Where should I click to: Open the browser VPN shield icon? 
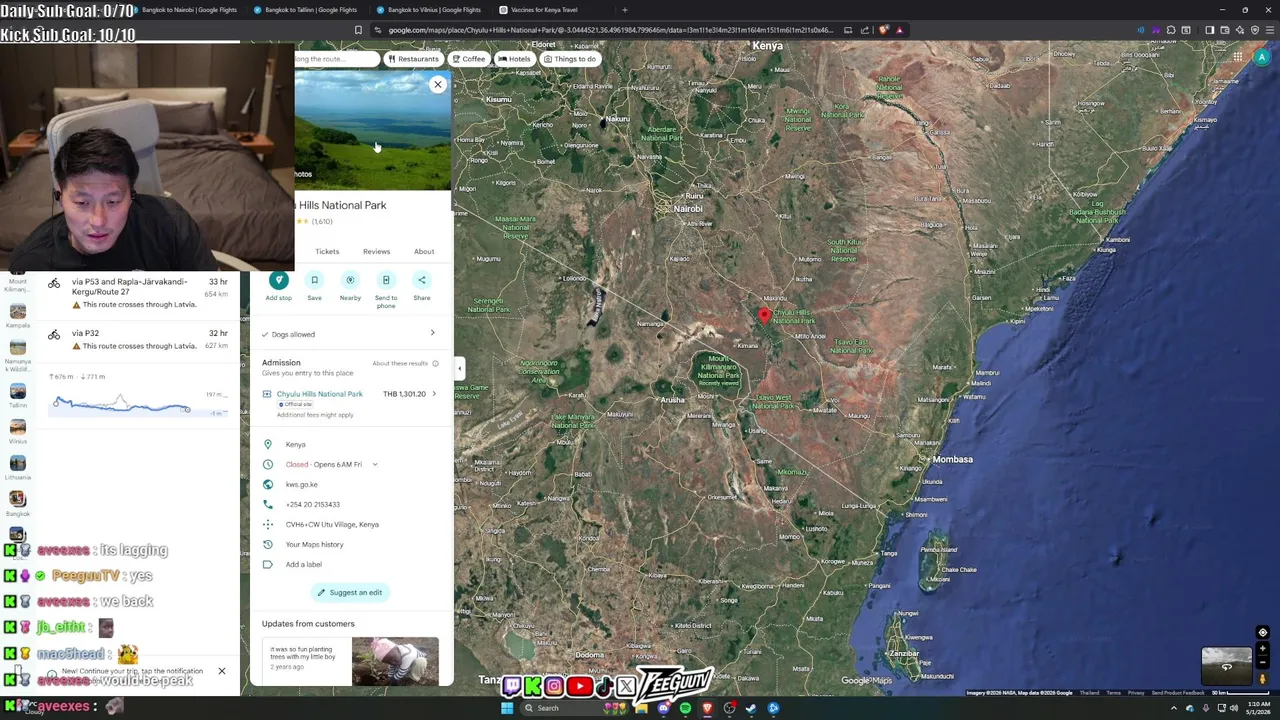pos(1254,30)
